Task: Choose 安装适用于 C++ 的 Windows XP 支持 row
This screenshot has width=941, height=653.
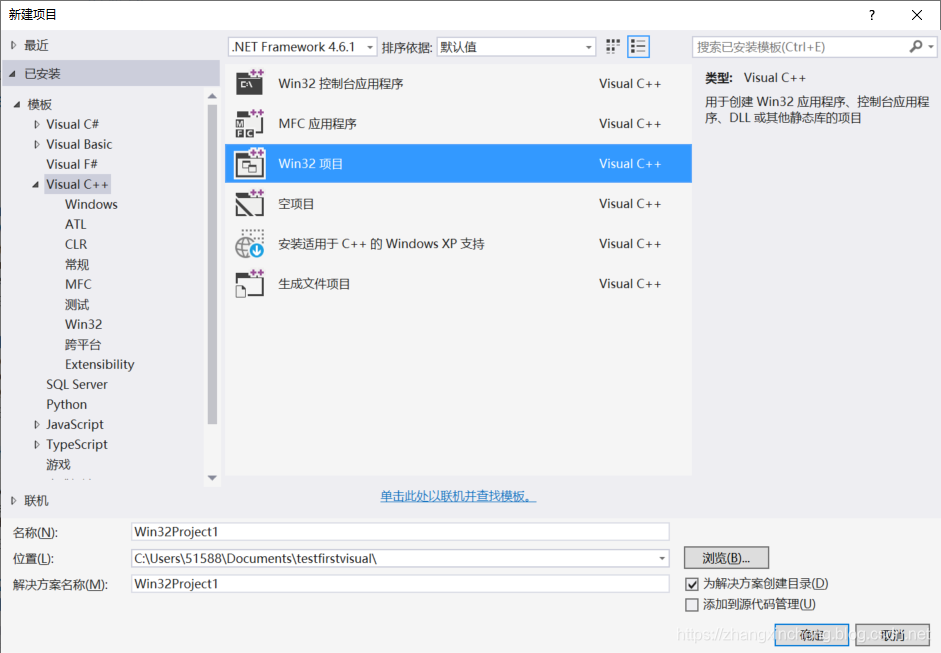Action: [458, 244]
